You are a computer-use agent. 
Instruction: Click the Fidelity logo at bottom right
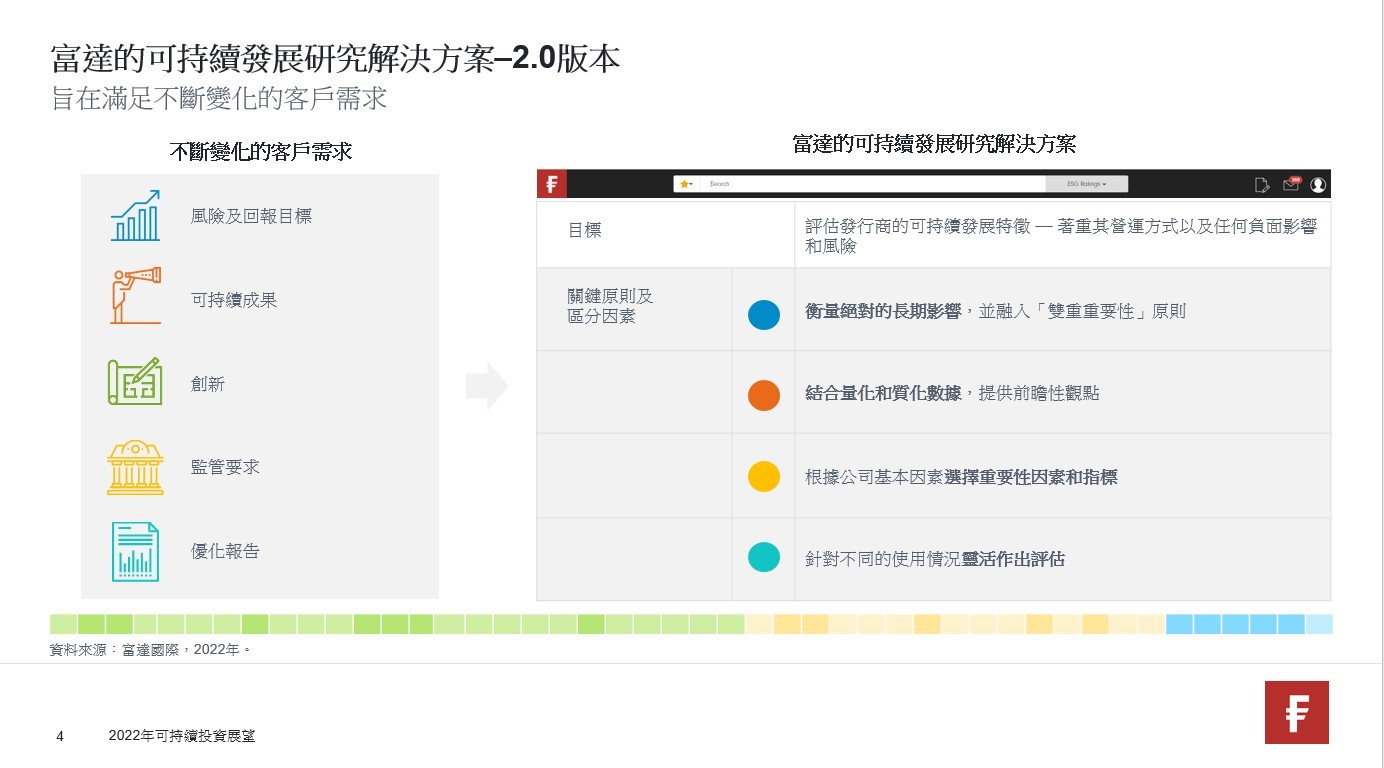1296,712
